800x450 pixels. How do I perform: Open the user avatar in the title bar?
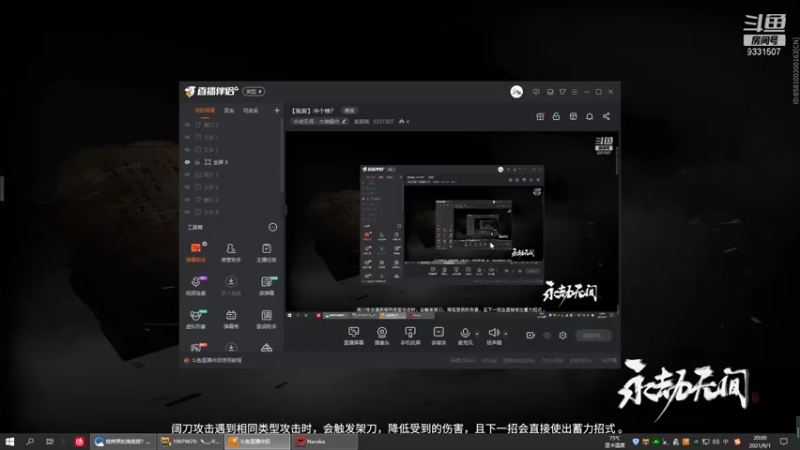click(516, 92)
